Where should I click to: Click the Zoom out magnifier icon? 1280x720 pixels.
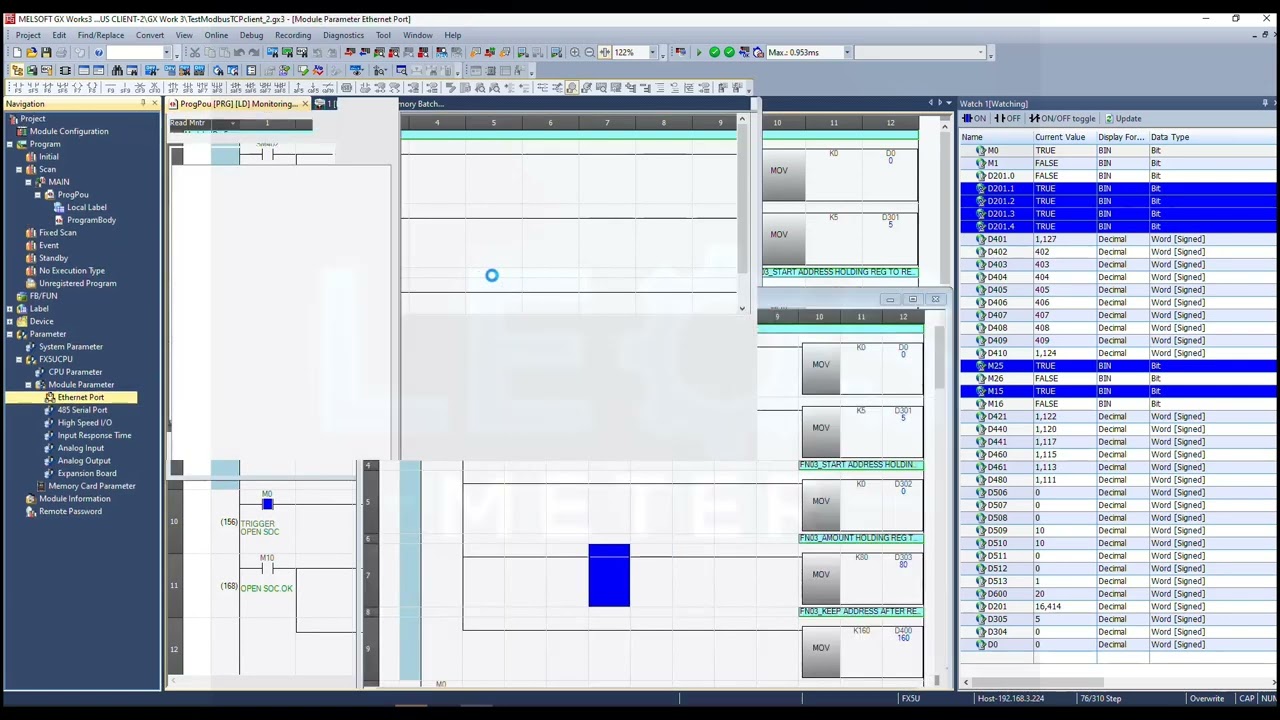click(589, 53)
